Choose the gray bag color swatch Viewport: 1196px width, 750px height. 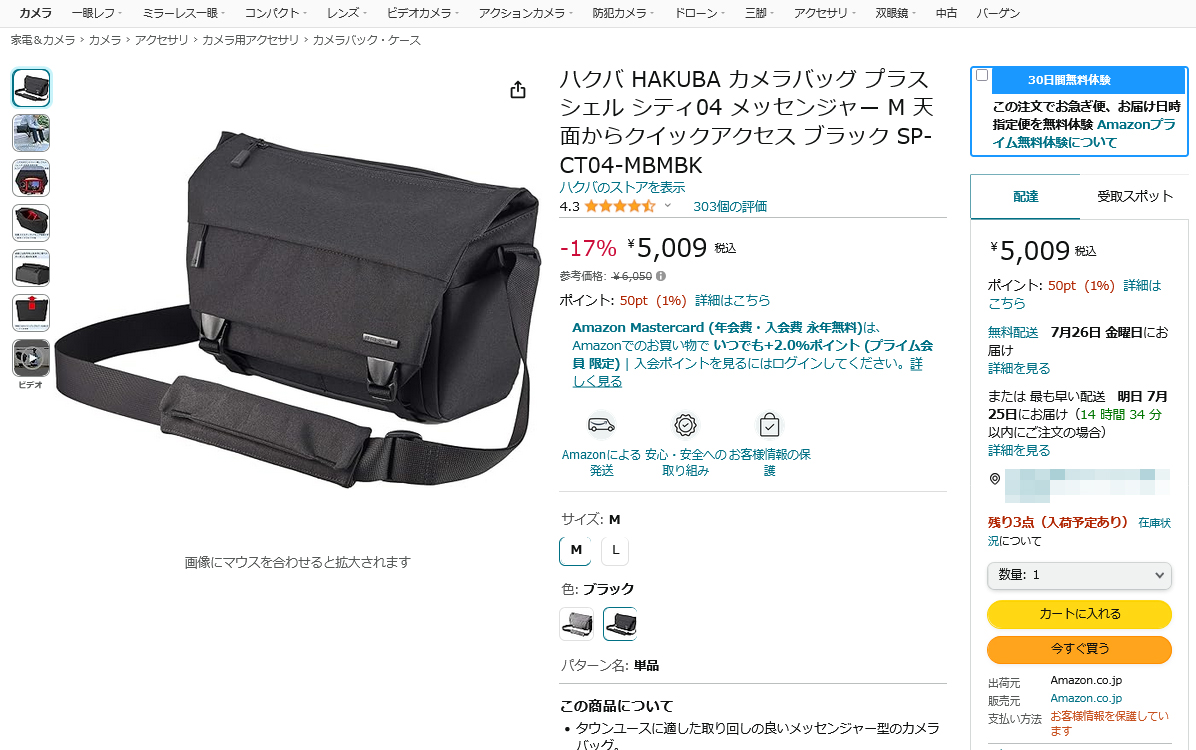577,624
